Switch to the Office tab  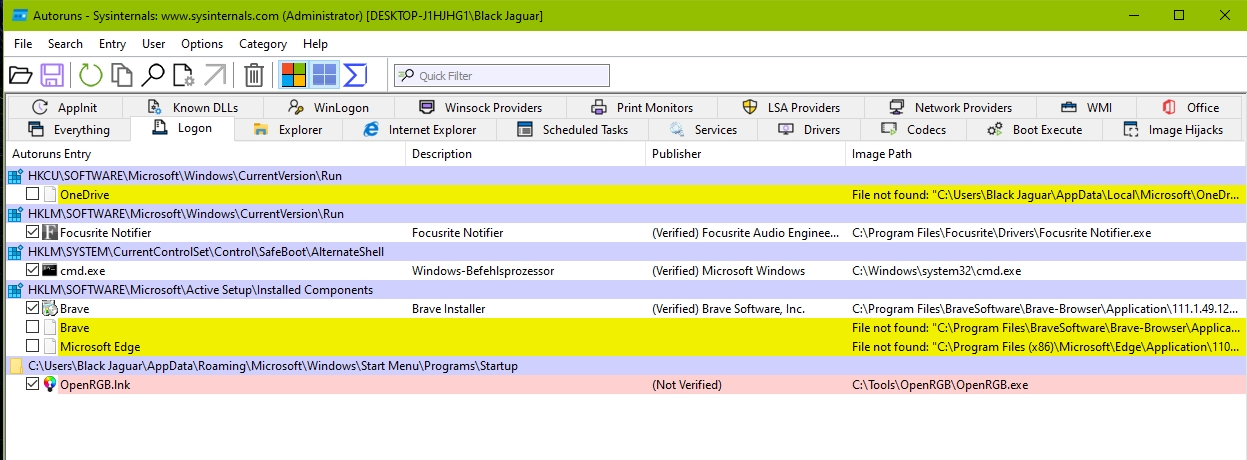coord(1190,107)
